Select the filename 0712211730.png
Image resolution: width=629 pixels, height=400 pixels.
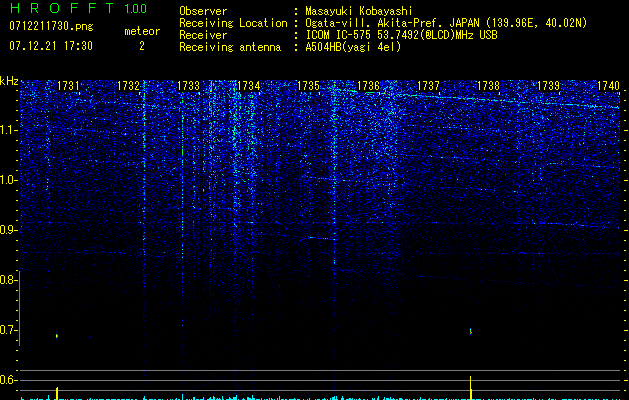[x=51, y=26]
